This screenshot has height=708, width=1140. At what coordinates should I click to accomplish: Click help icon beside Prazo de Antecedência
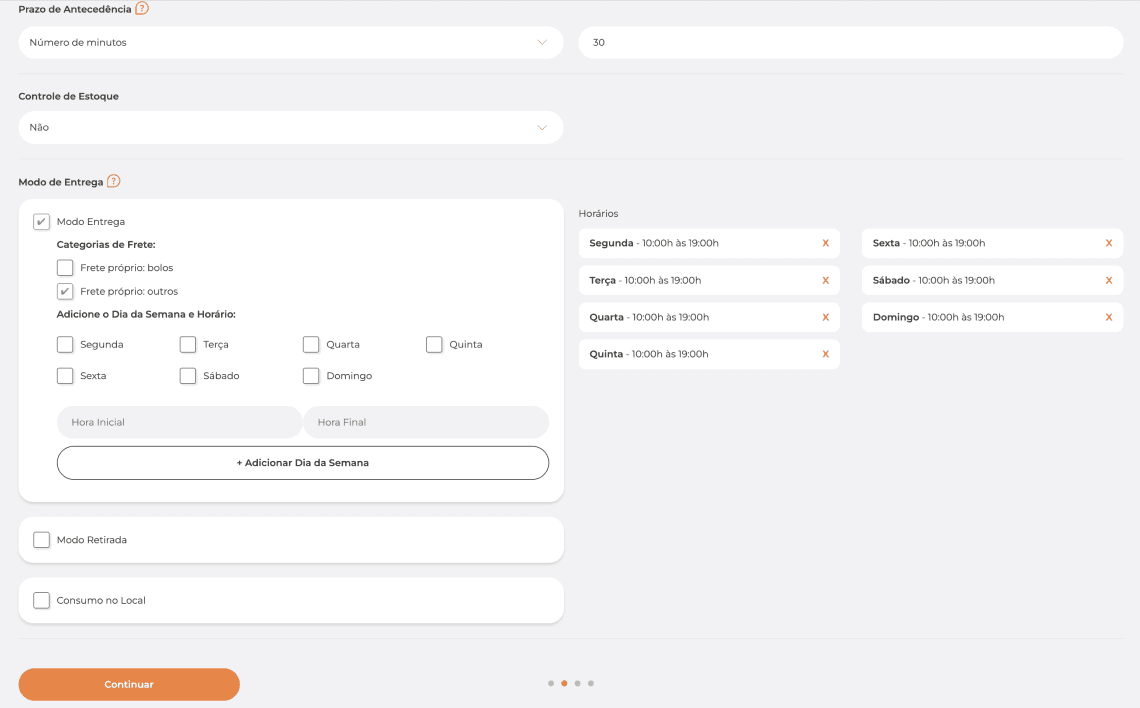click(142, 9)
